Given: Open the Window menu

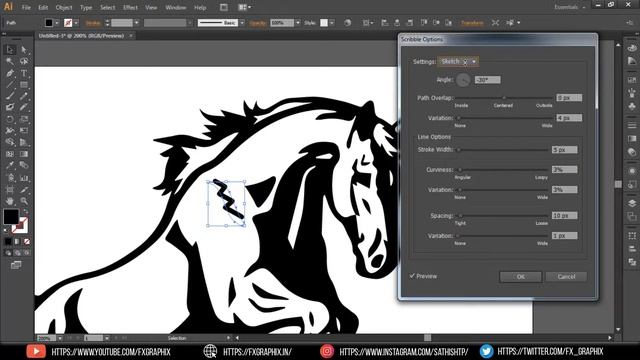Looking at the screenshot, I should [x=176, y=7].
